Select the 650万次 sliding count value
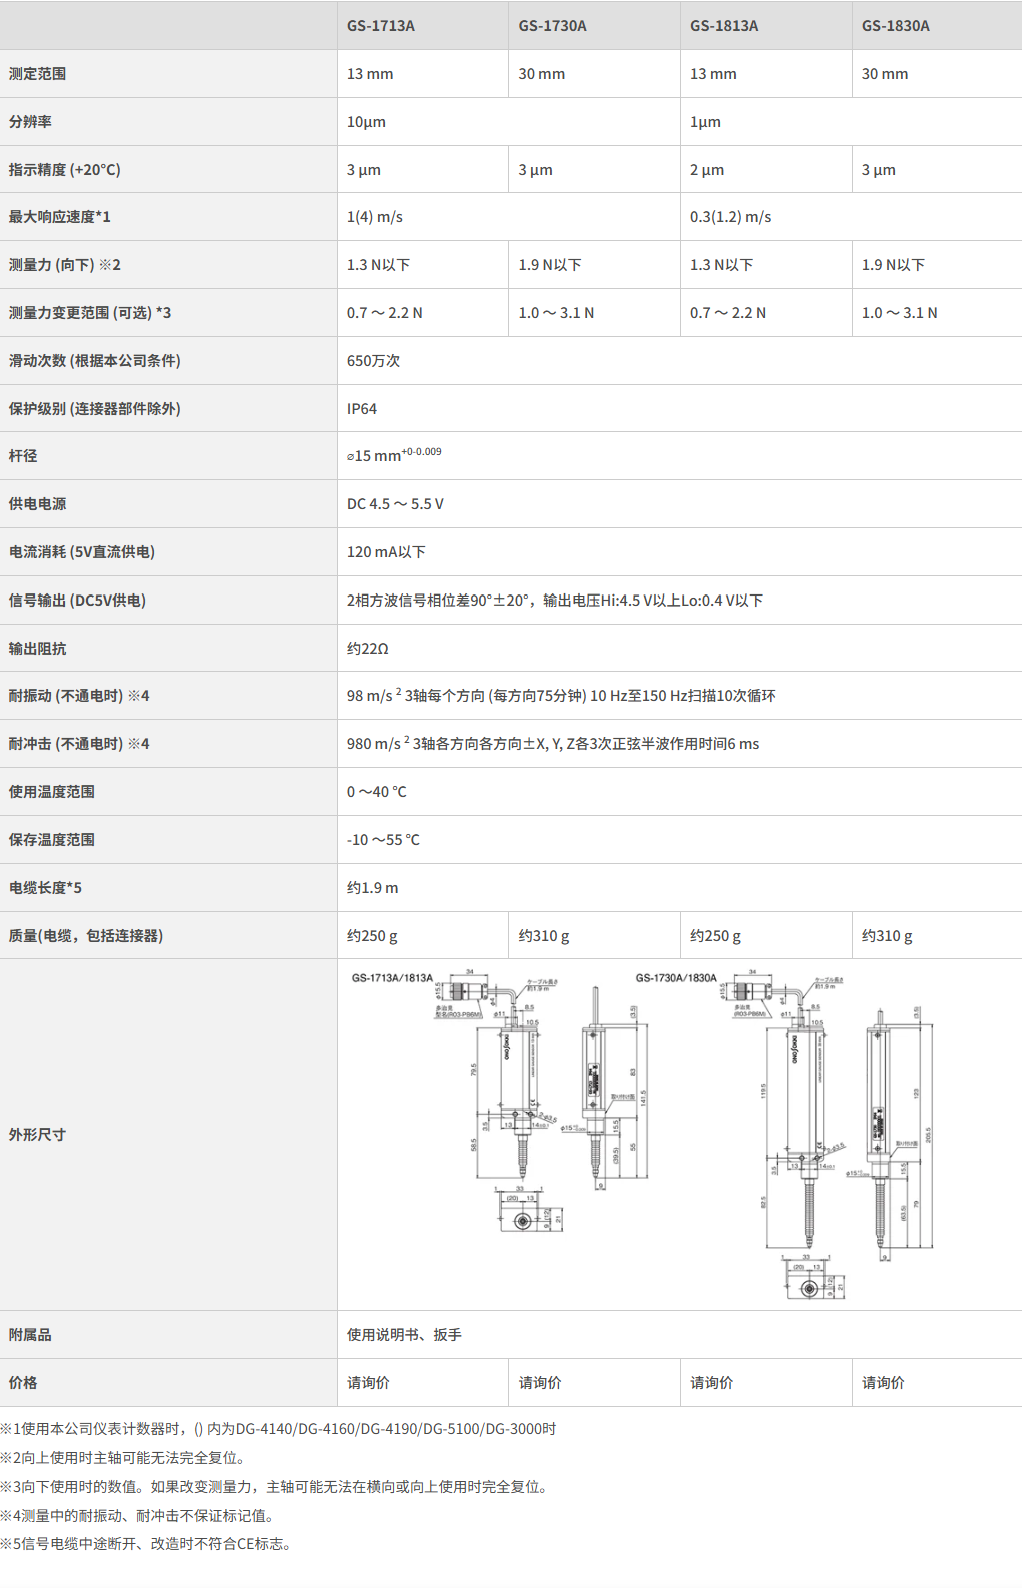This screenshot has height=1588, width=1022. 373,361
